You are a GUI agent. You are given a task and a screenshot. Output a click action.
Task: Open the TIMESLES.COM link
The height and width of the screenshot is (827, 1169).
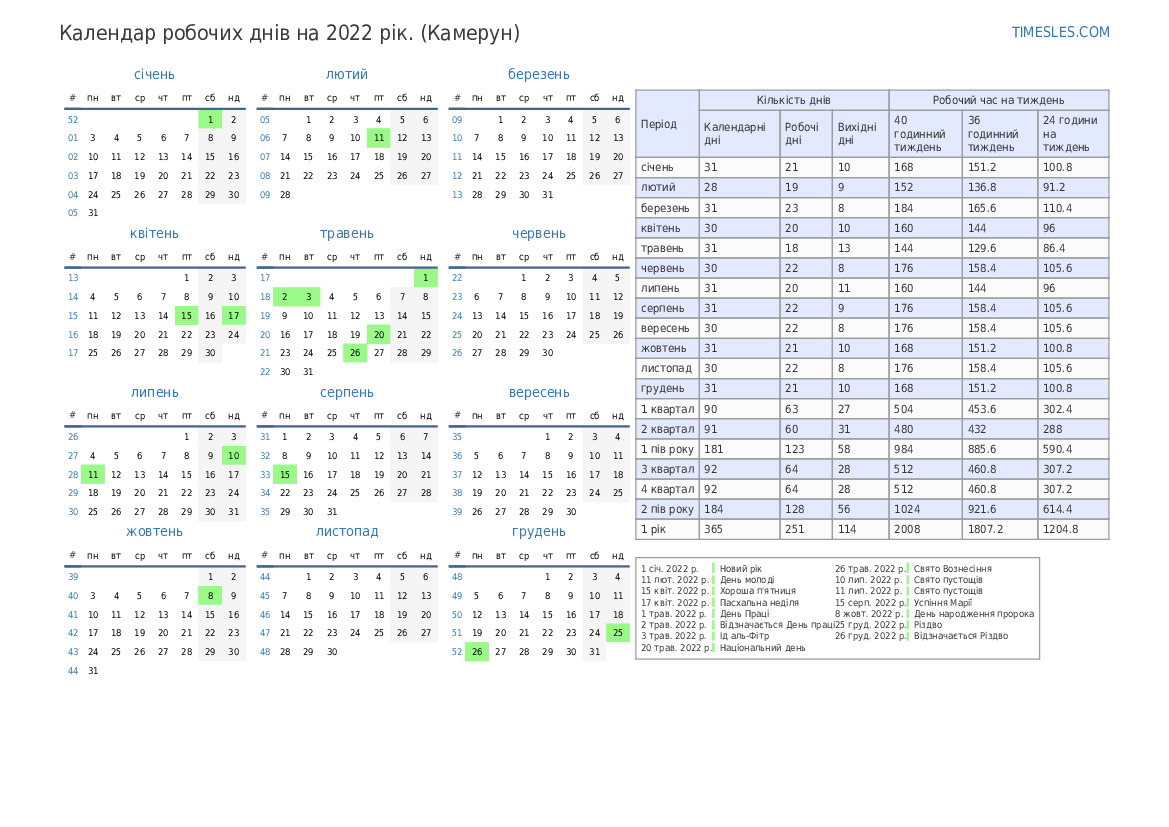1060,32
